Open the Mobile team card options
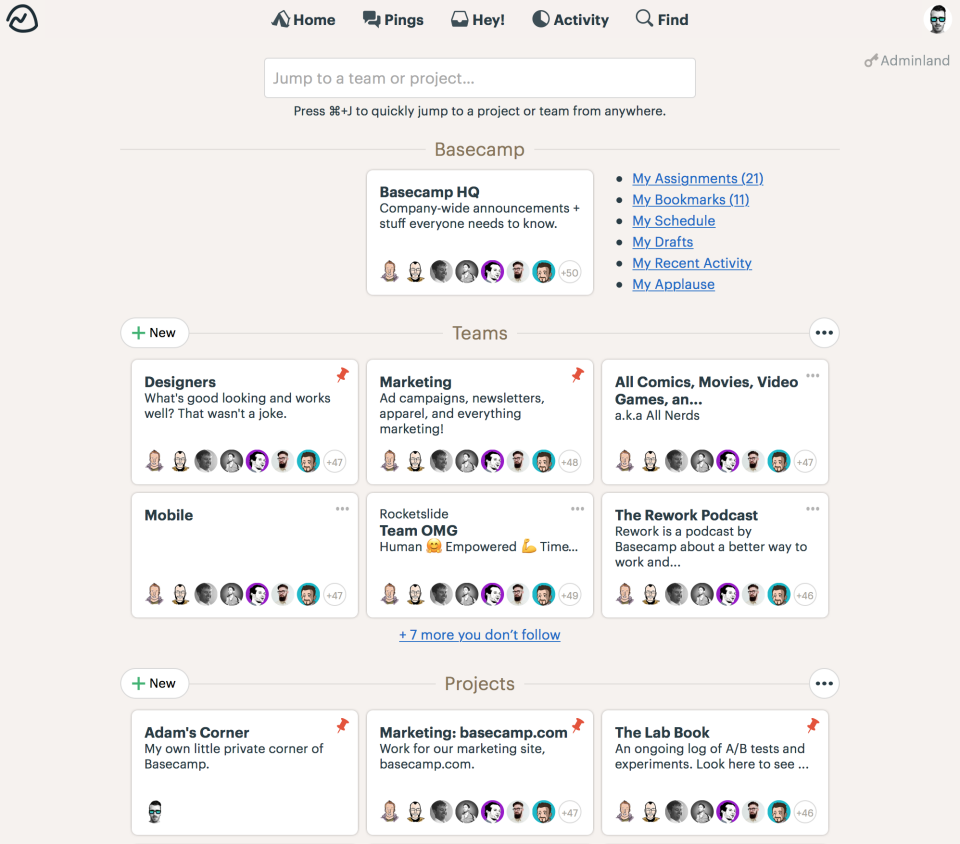Image resolution: width=960 pixels, height=844 pixels. tap(342, 509)
